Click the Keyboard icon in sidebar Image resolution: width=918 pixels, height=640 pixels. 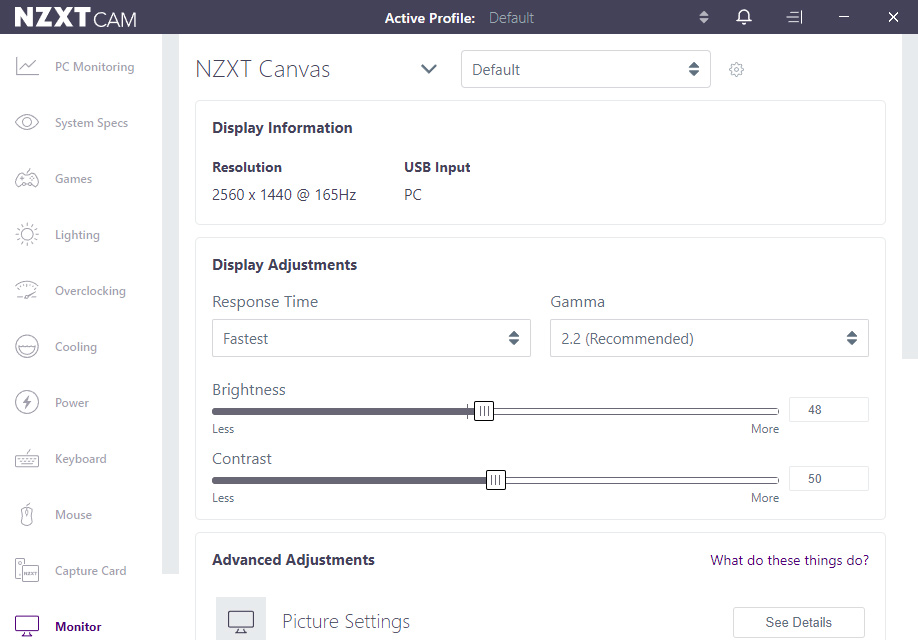(27, 459)
